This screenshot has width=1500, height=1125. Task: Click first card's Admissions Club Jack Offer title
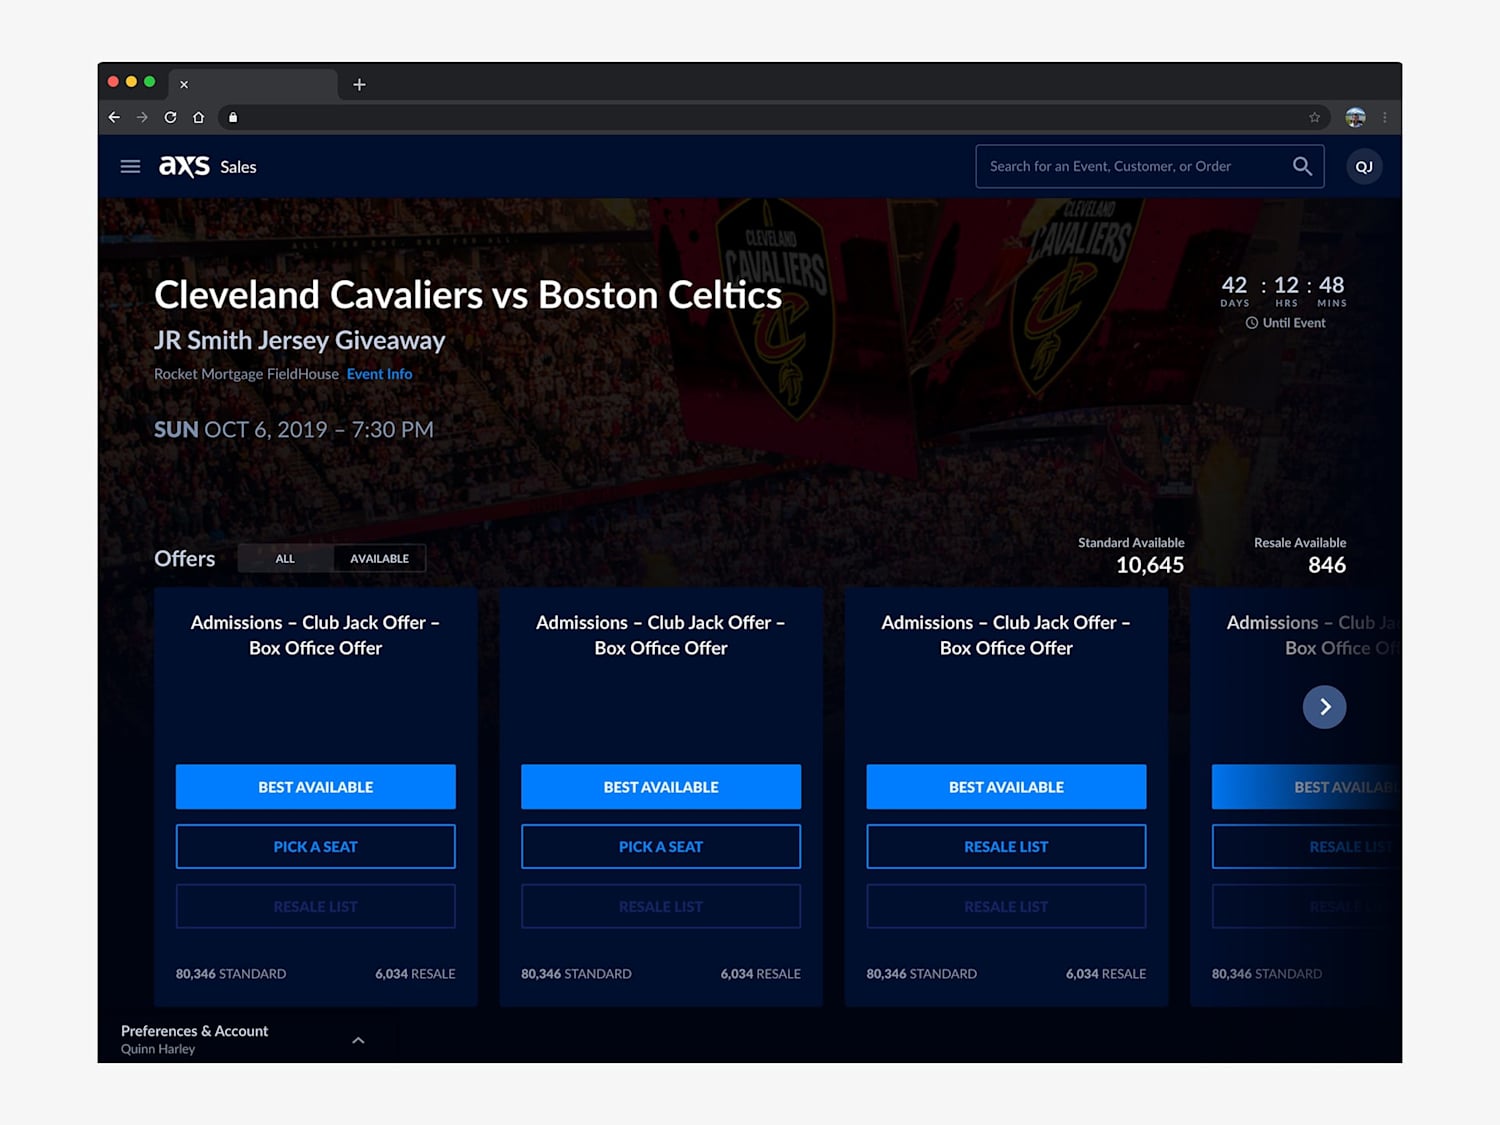tap(316, 635)
